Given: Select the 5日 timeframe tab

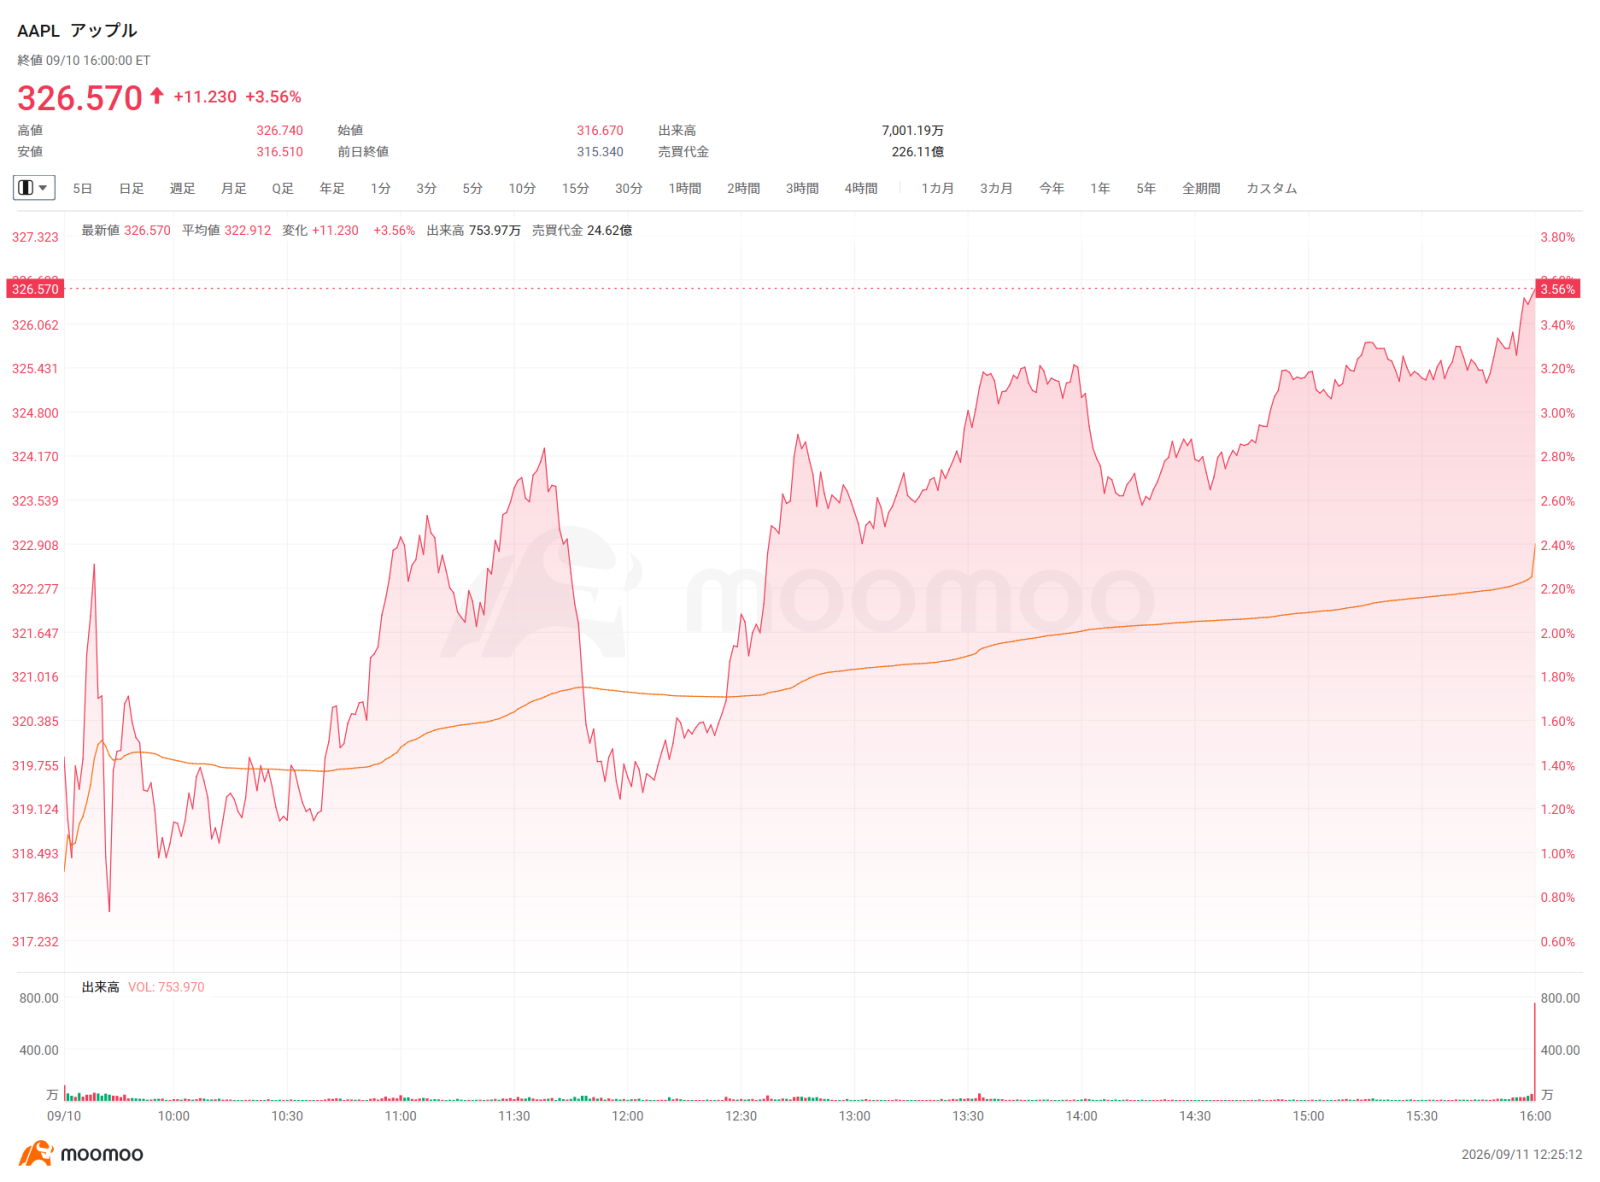Looking at the screenshot, I should [83, 188].
